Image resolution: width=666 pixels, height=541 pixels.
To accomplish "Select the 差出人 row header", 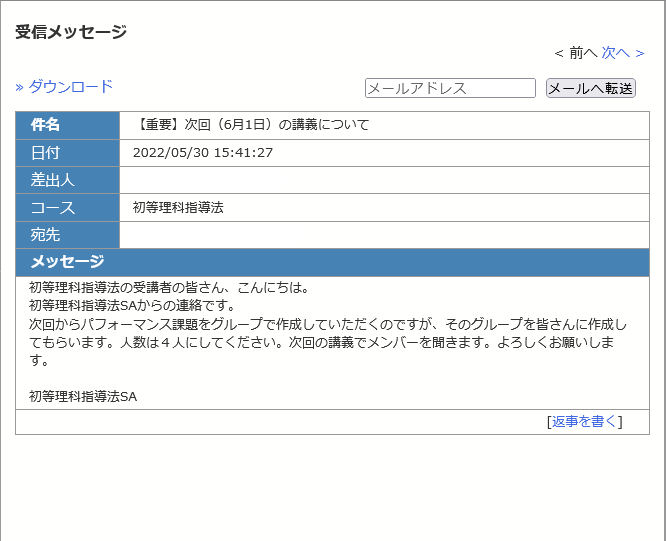I will [x=67, y=180].
